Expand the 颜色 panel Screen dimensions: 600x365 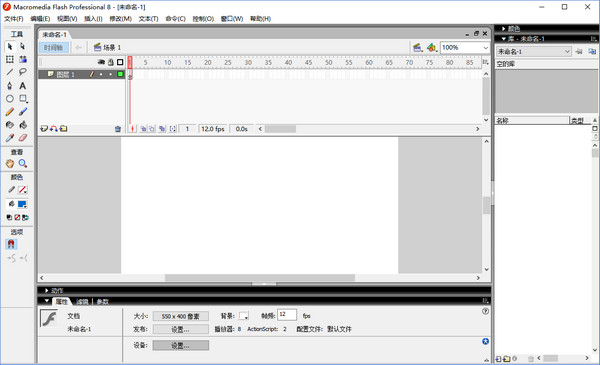503,29
